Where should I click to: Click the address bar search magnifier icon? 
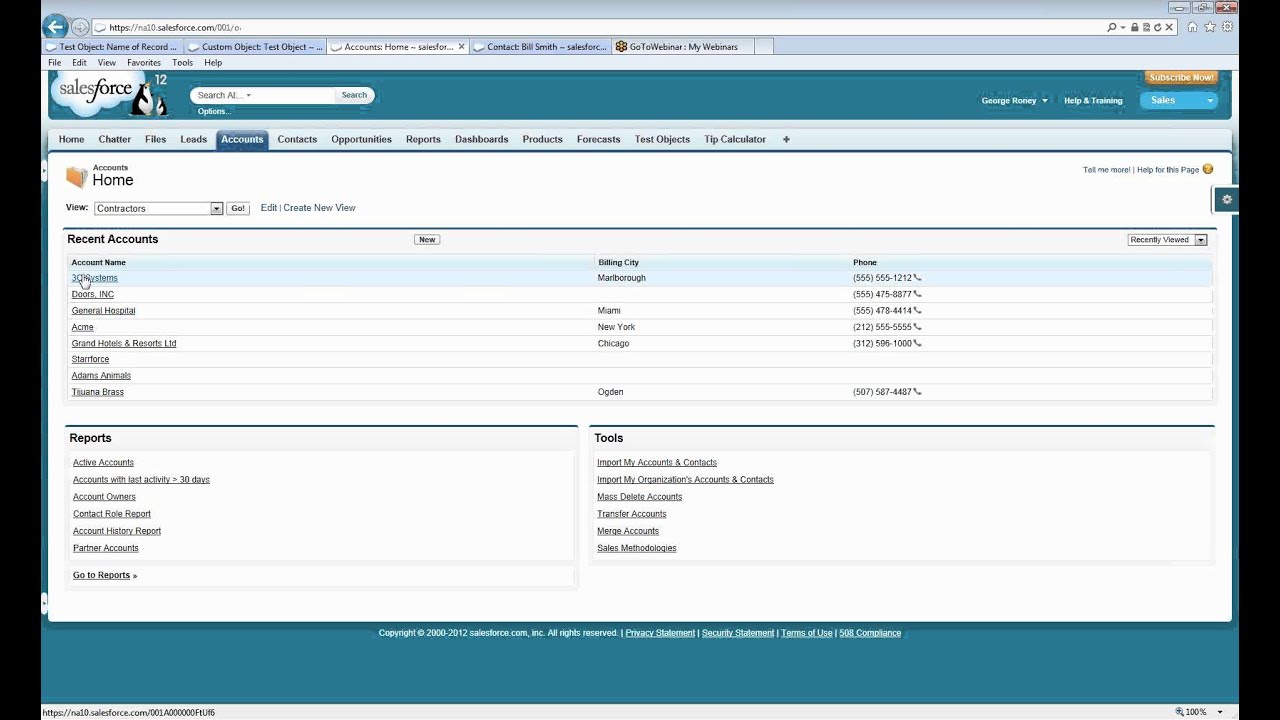1112,27
